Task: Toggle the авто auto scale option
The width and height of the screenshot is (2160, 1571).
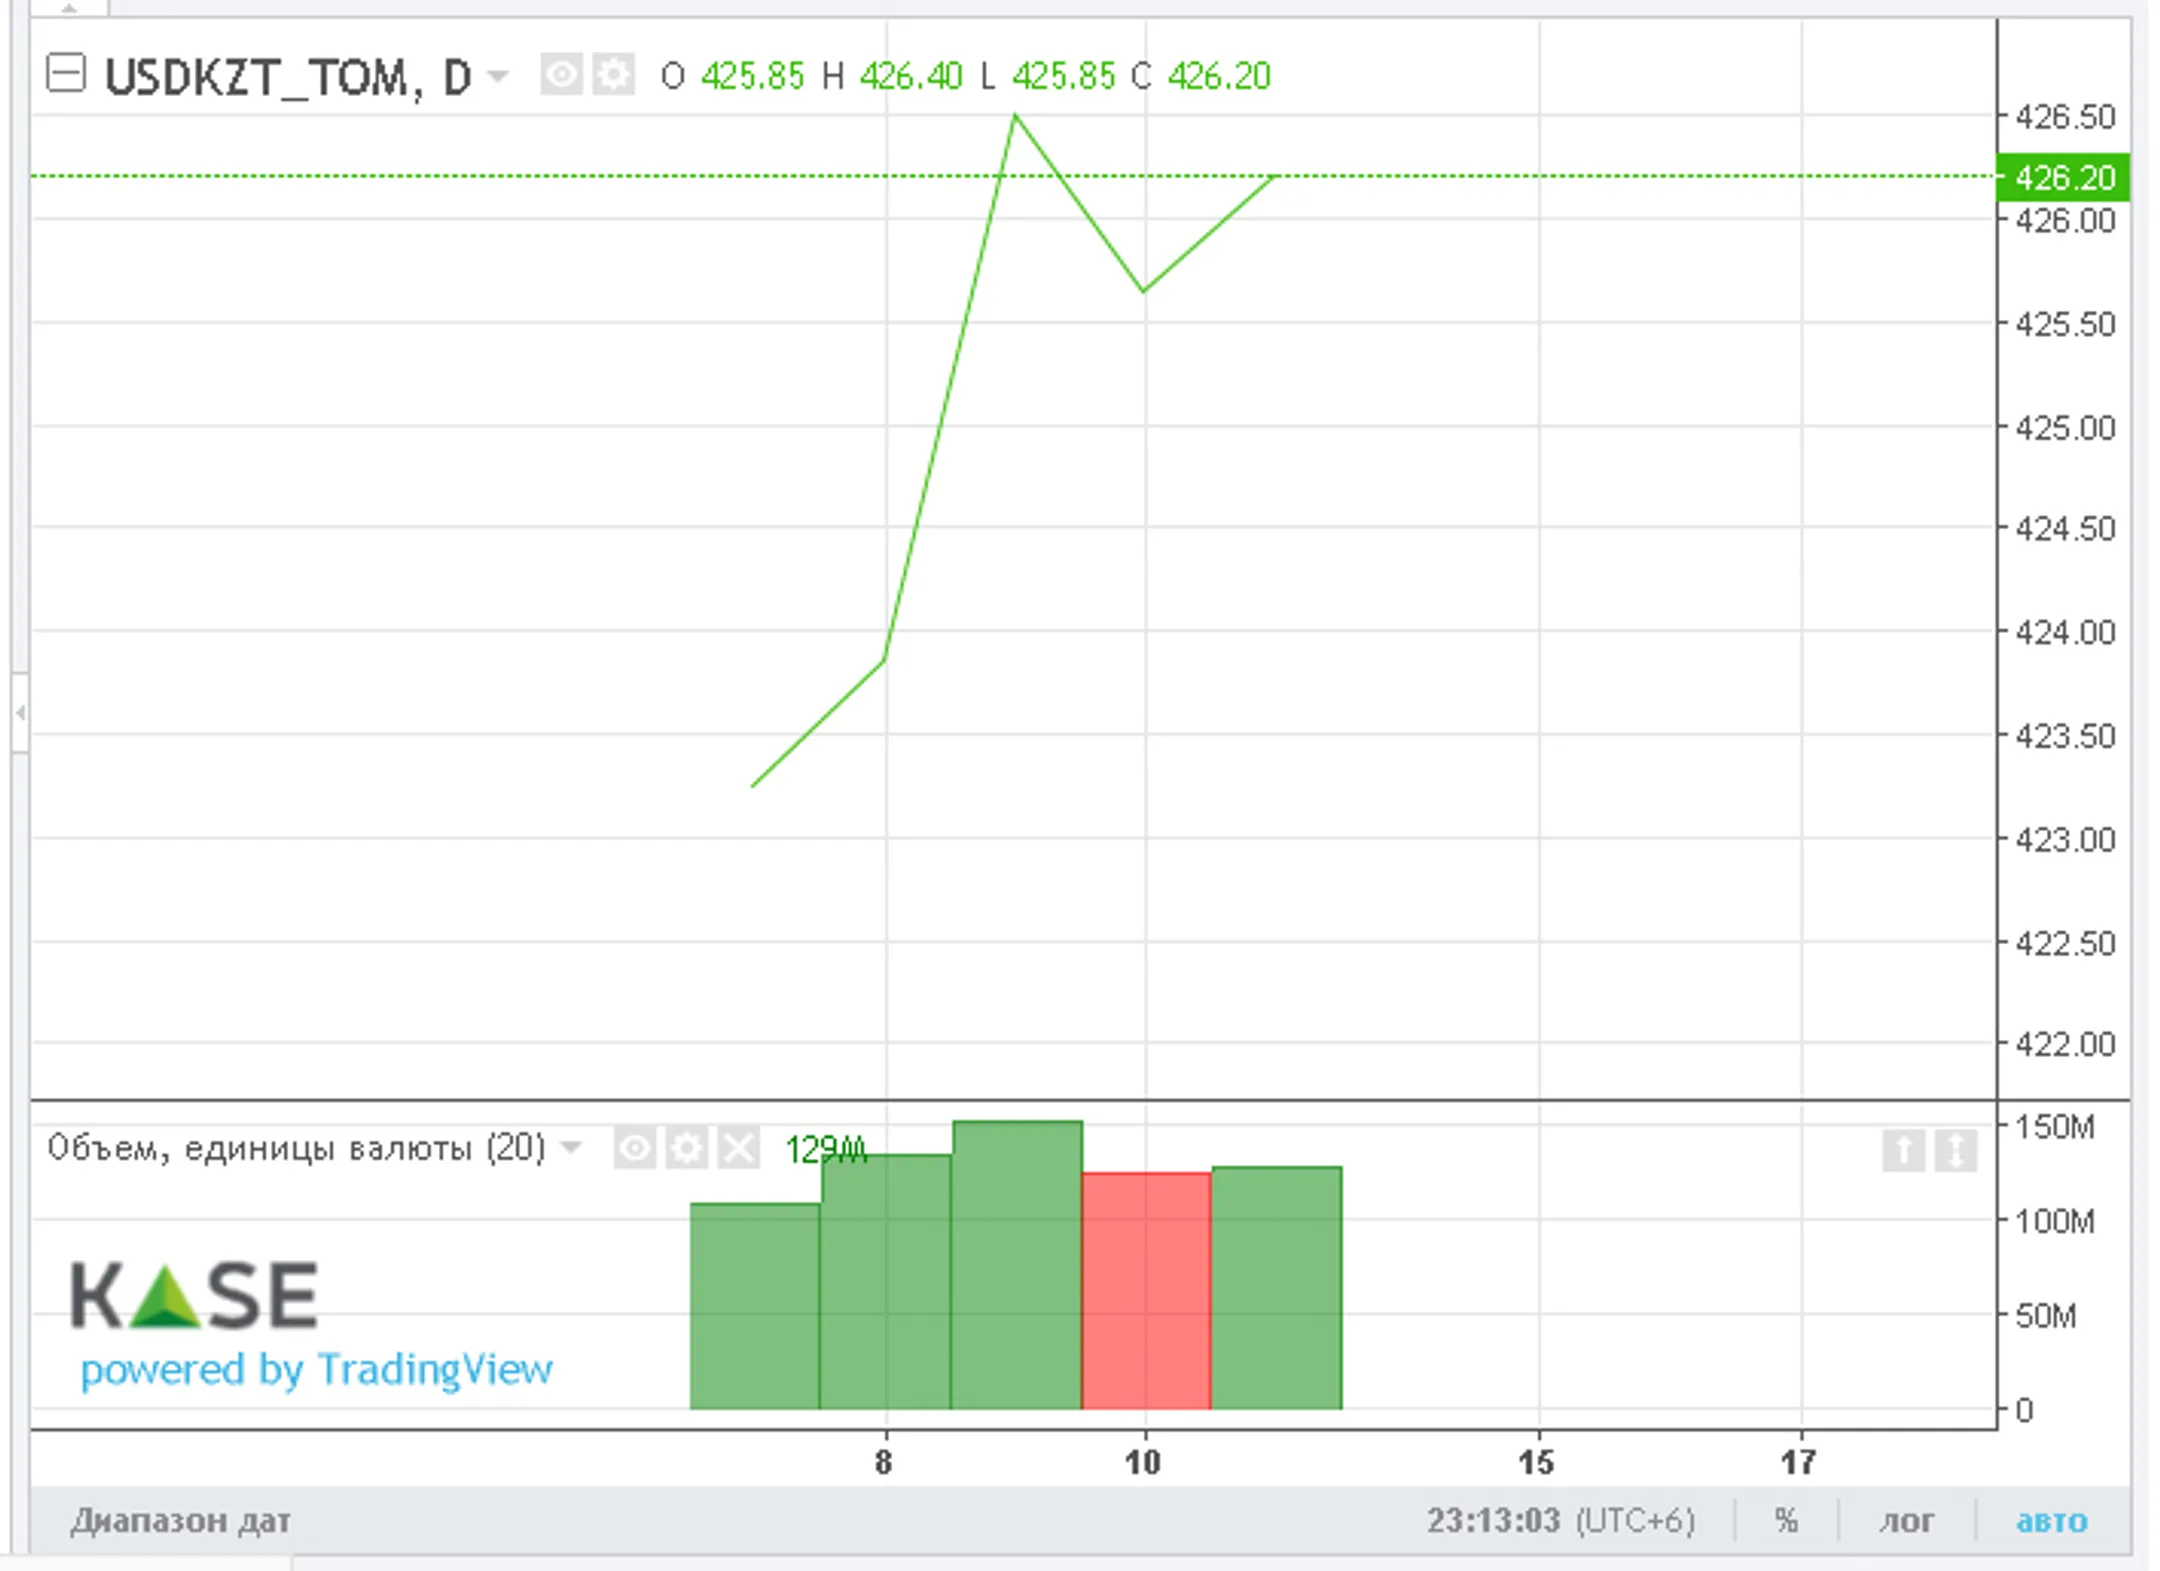Action: point(2051,1521)
